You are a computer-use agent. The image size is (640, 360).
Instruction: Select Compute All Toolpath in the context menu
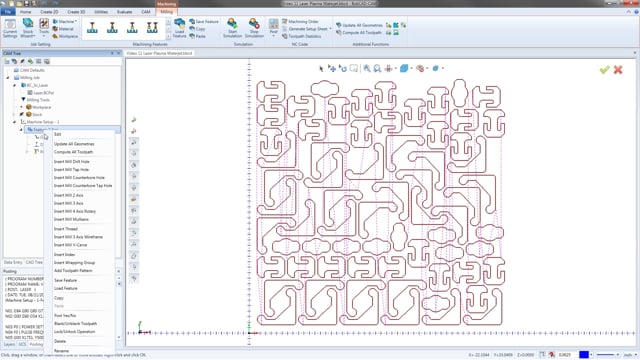[x=73, y=152]
